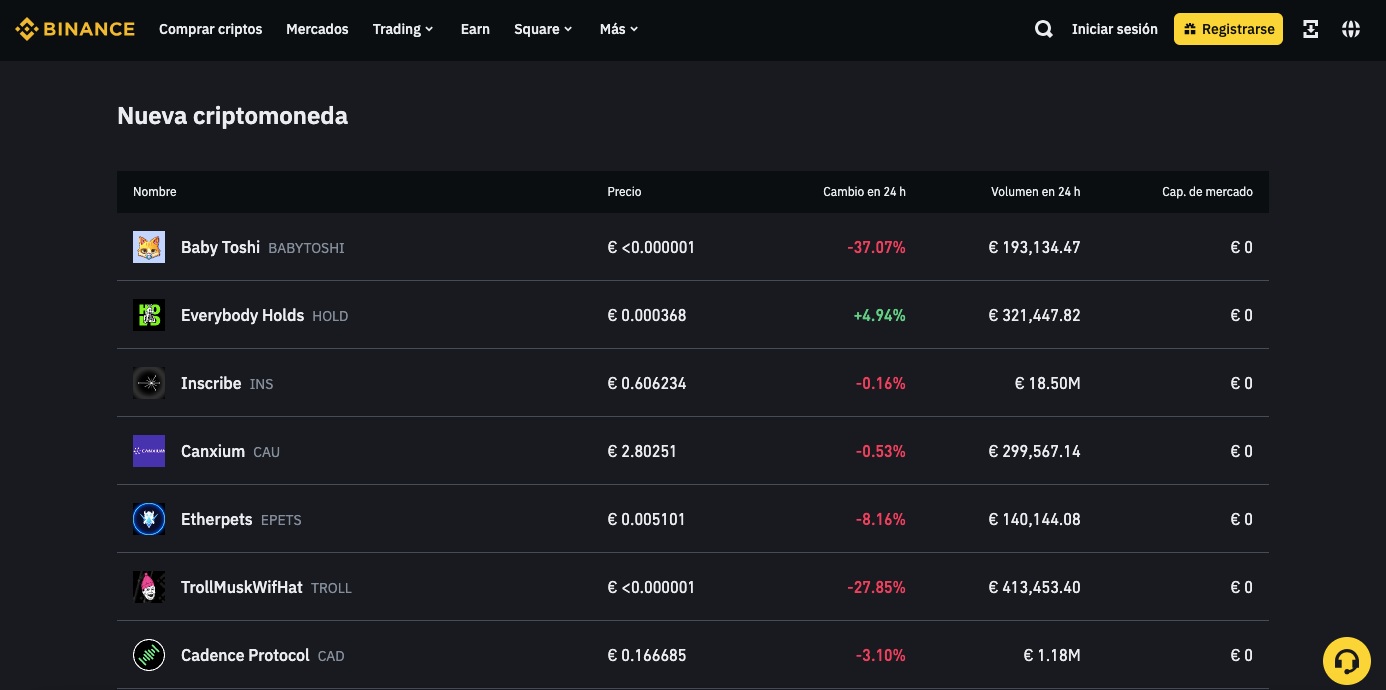Sort by Volumen en 24 h header
This screenshot has width=1386, height=690.
pyautogui.click(x=1035, y=191)
